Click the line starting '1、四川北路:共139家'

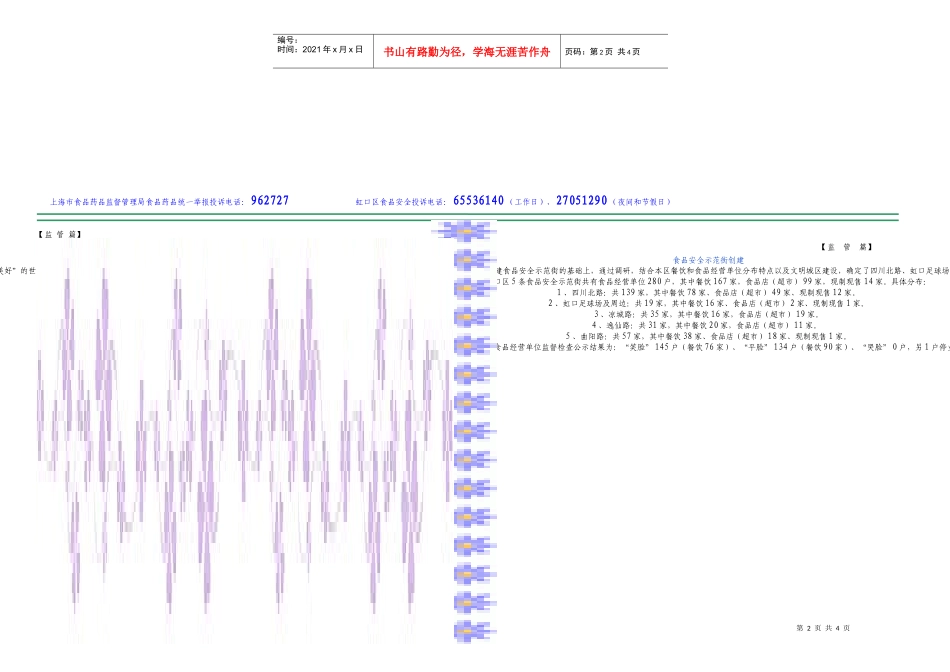click(706, 293)
